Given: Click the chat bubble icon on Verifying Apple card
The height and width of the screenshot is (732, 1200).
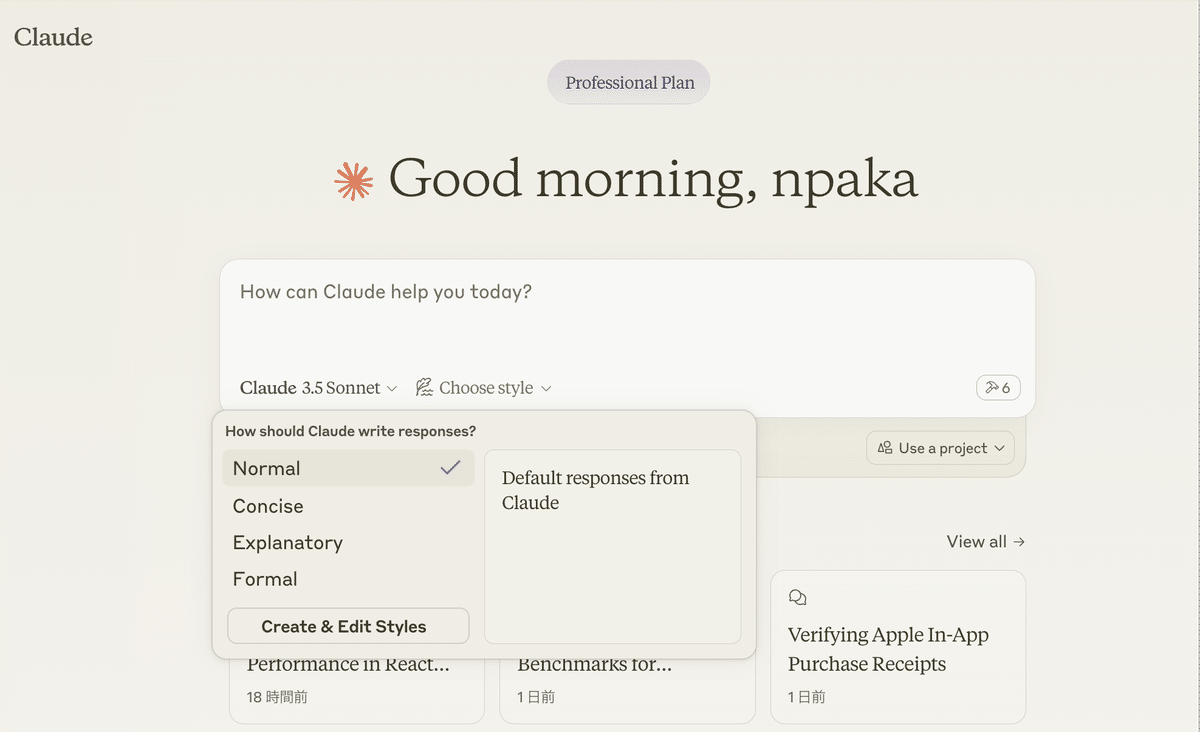Looking at the screenshot, I should point(797,597).
